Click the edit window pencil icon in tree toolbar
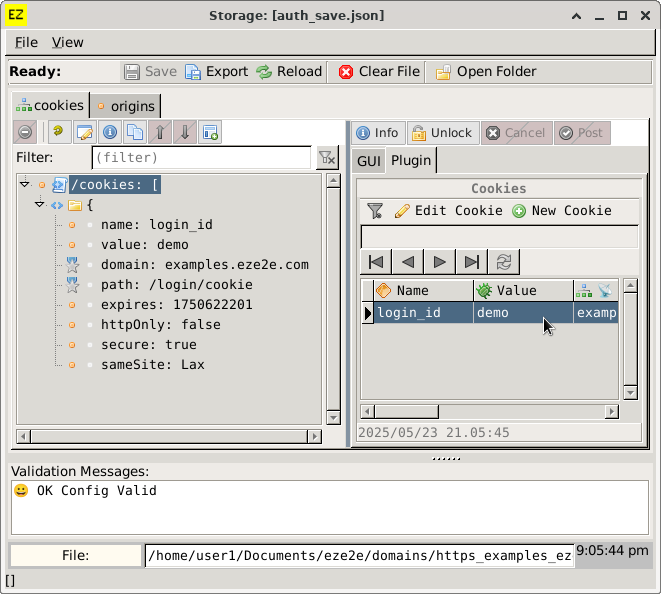This screenshot has width=661, height=594. pos(84,132)
